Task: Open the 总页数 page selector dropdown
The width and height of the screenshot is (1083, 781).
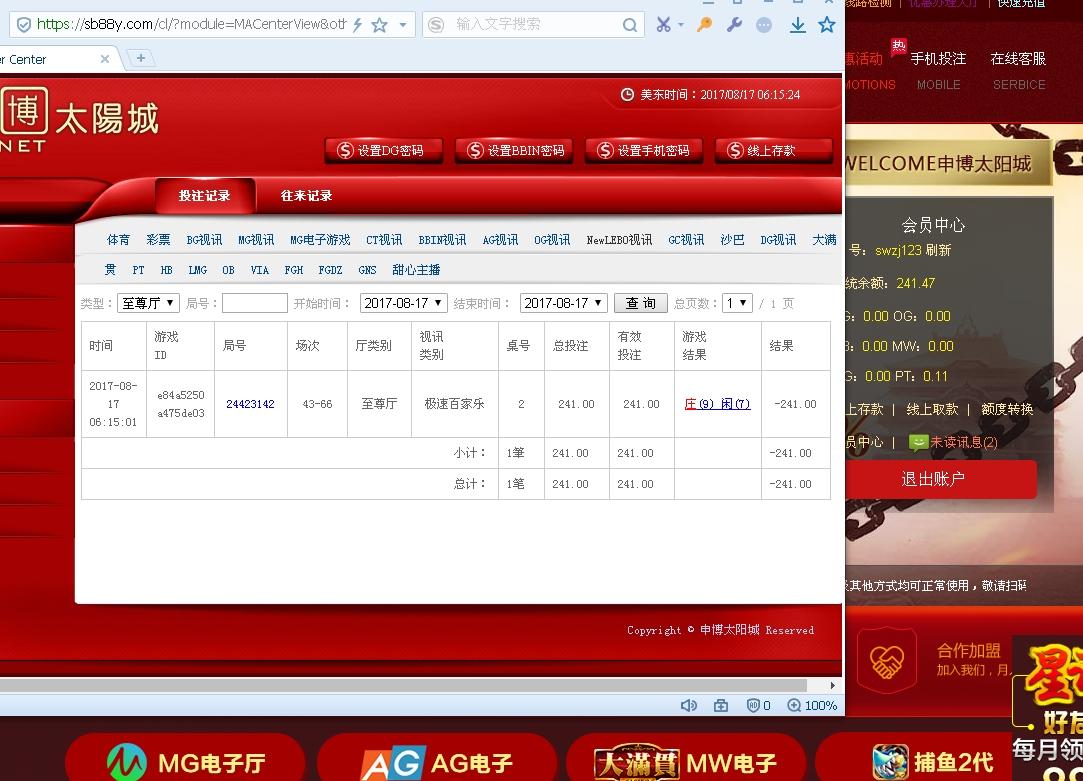Action: pos(737,302)
